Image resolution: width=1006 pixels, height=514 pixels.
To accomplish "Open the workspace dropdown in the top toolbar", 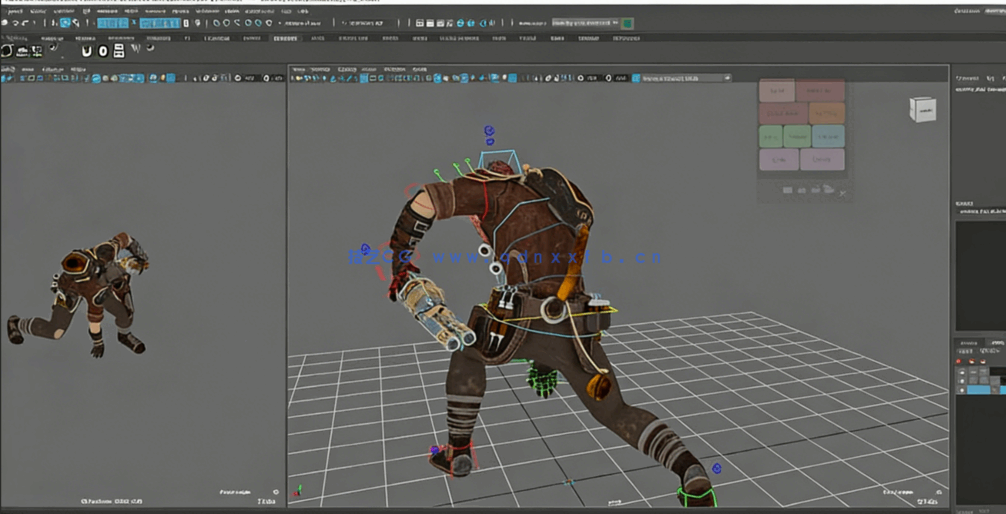I will pyautogui.click(x=584, y=23).
